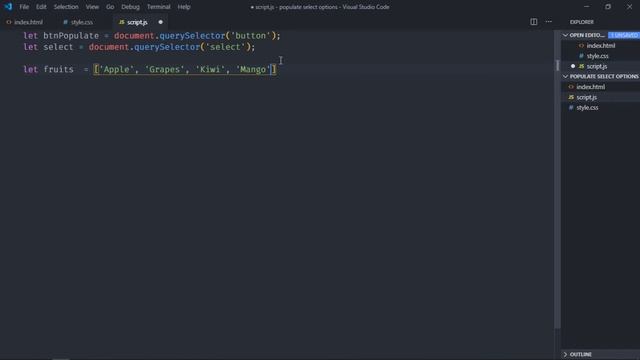Click the CSS hash icon beside project style.css
The image size is (640, 360).
click(x=571, y=108)
